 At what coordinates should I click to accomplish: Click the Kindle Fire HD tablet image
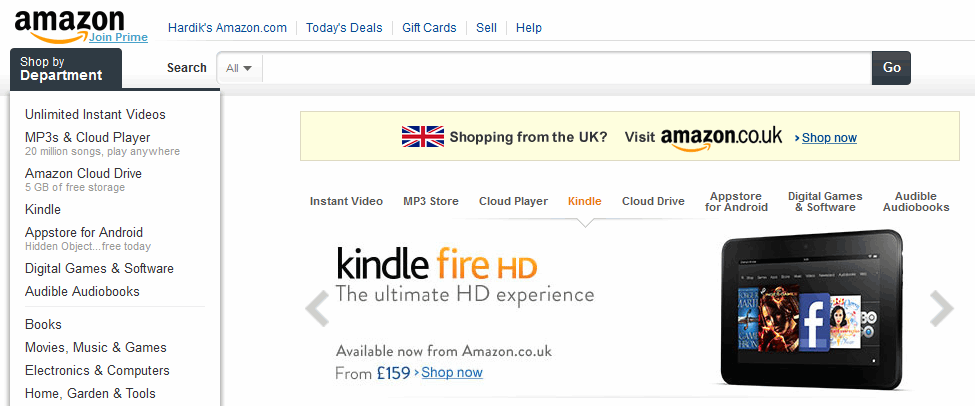coord(811,309)
